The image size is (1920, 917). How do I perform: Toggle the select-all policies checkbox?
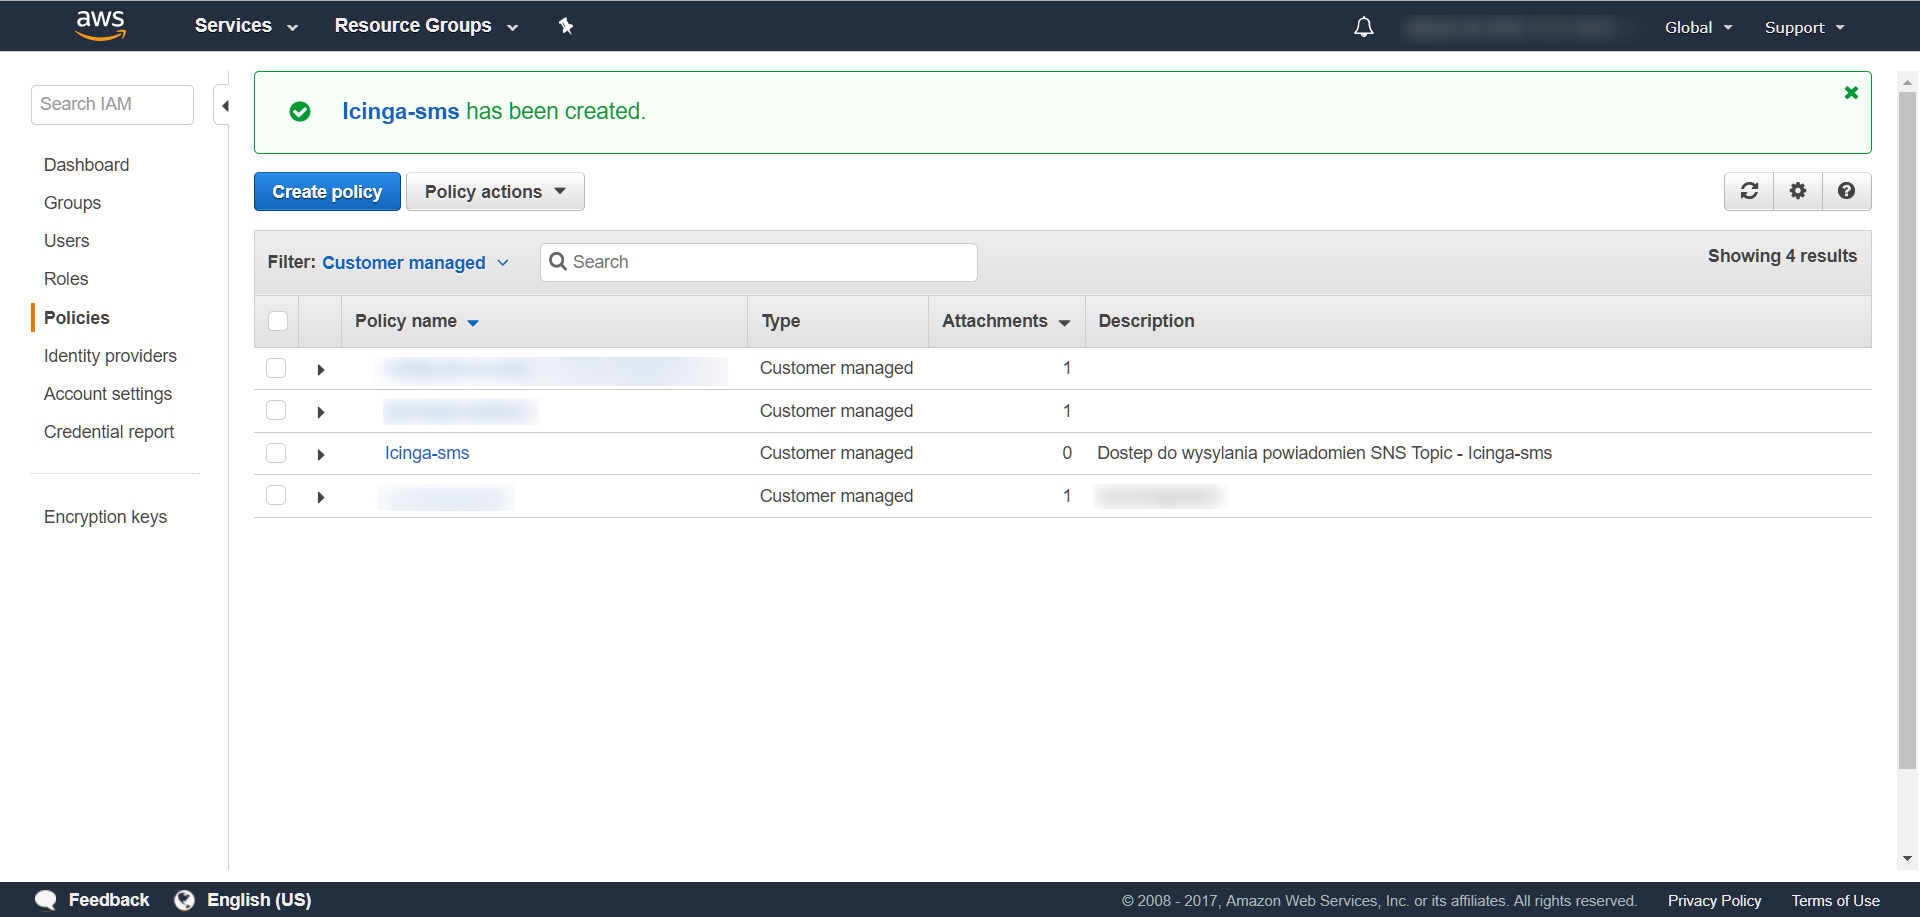tap(278, 321)
